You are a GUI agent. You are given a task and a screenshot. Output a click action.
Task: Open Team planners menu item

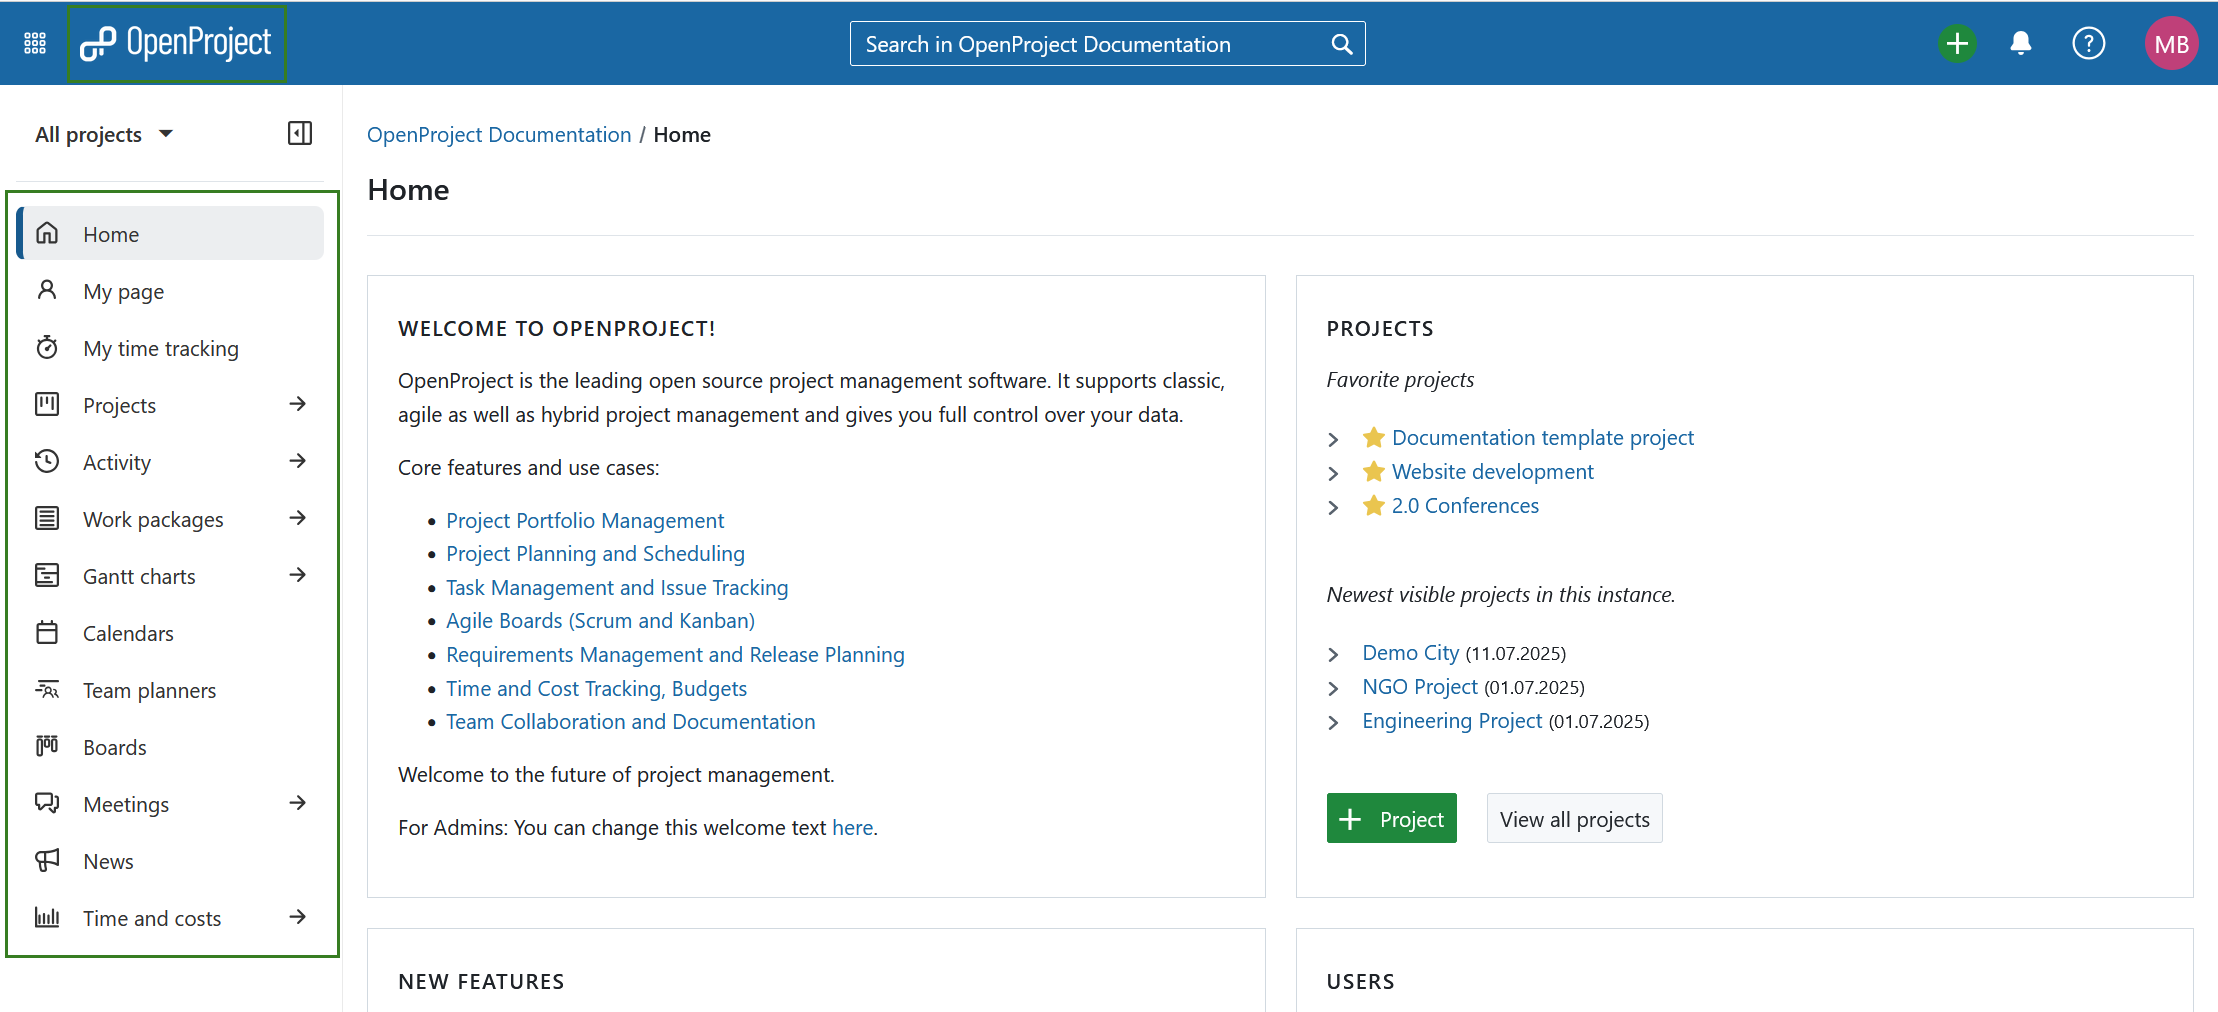(x=171, y=690)
